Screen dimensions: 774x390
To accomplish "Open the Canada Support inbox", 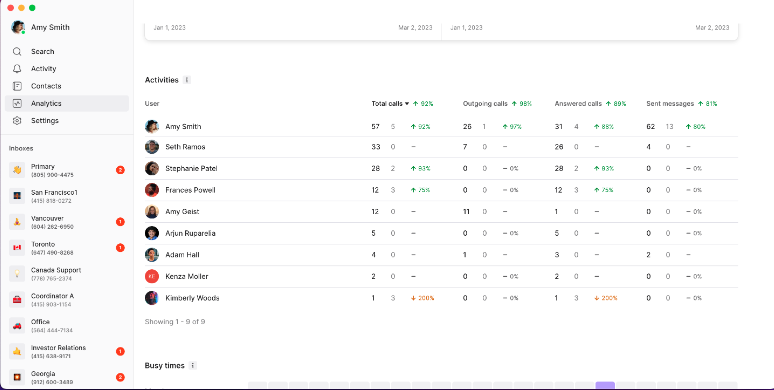I will tap(67, 273).
